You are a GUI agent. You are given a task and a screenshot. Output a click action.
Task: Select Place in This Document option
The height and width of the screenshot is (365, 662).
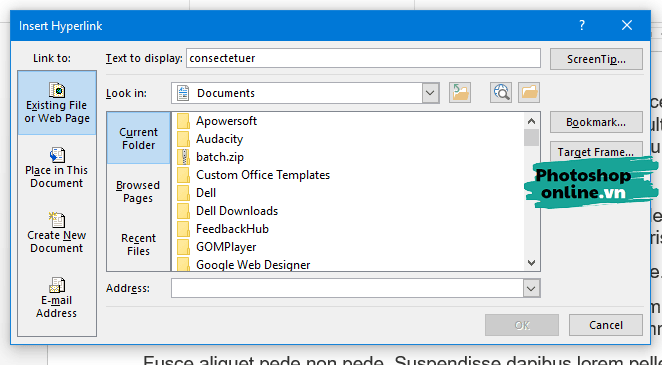pos(57,168)
